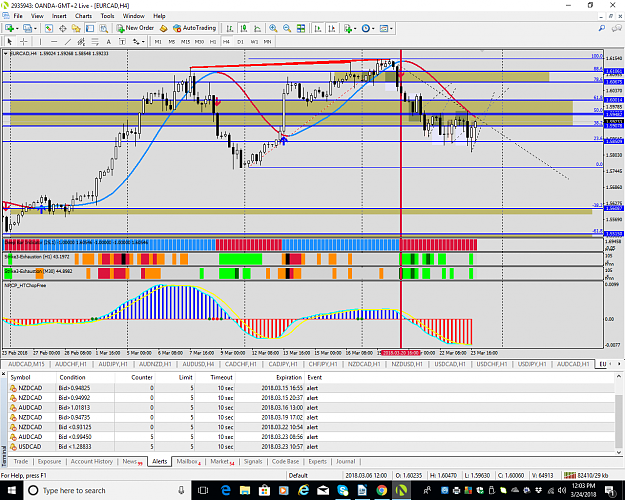625x500 pixels.
Task: Expand the New Chart dropdown arrow
Action: click(17, 29)
